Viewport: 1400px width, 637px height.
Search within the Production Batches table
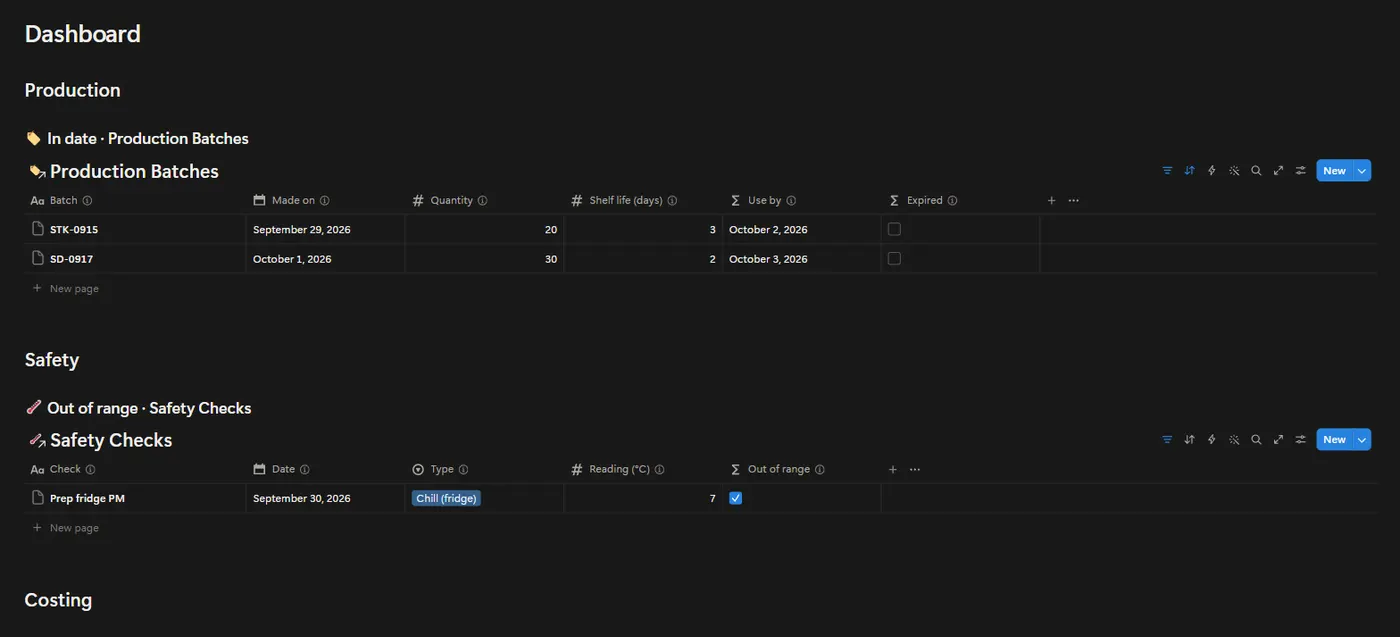point(1256,171)
